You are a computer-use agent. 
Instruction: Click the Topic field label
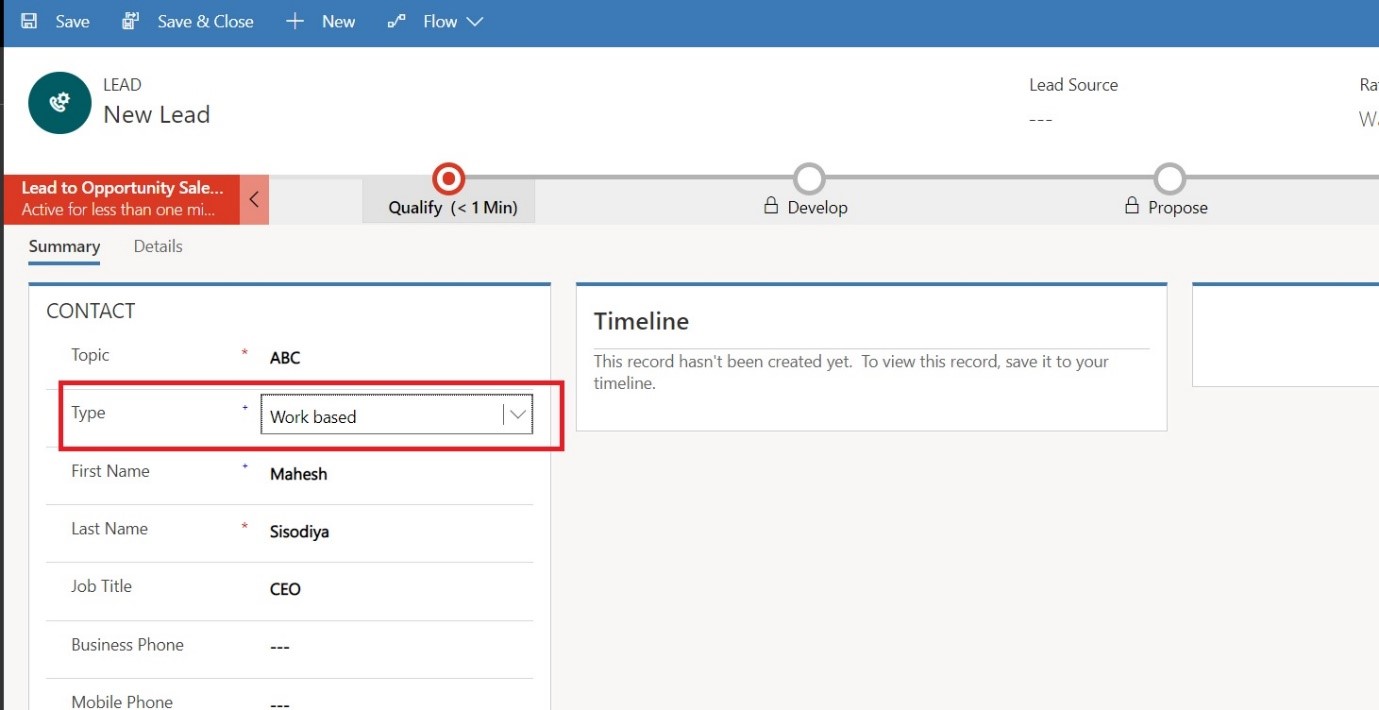(90, 355)
